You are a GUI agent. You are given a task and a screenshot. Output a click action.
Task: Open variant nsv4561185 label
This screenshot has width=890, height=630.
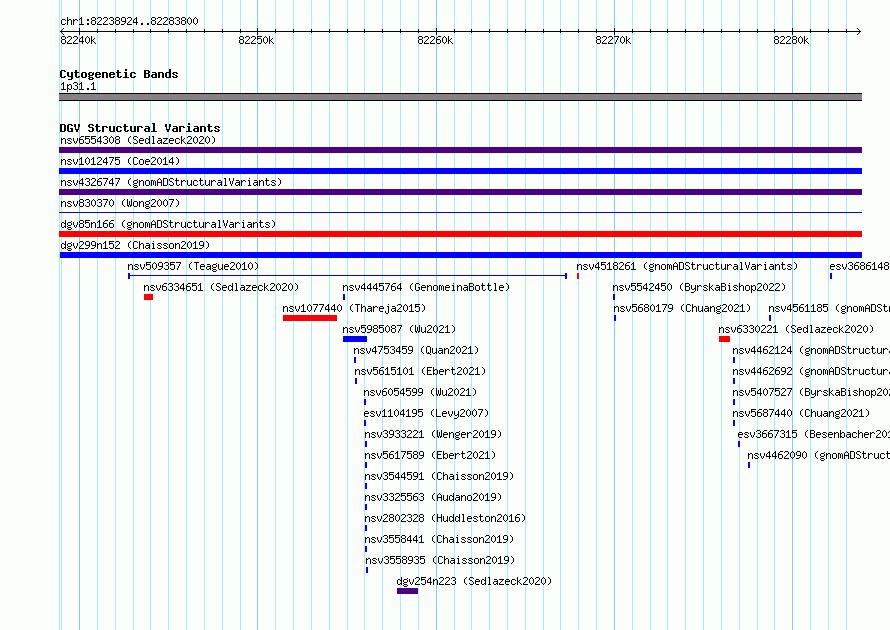tap(829, 308)
